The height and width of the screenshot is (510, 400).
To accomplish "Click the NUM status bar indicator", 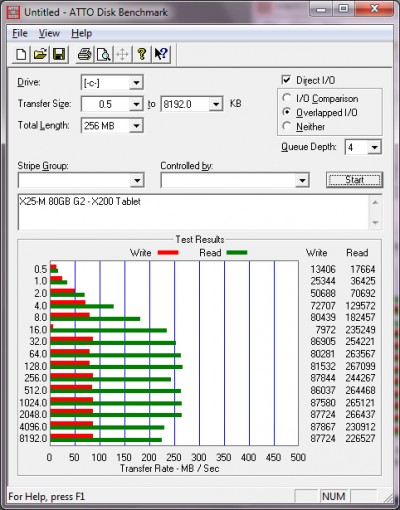I will pyautogui.click(x=334, y=496).
